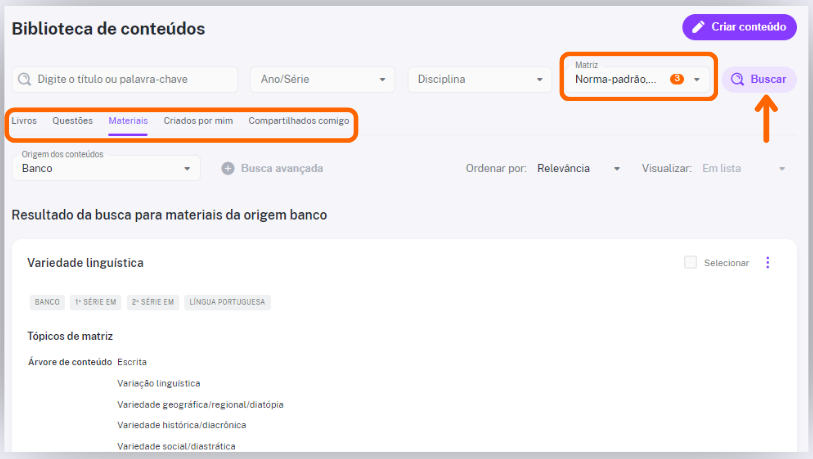Click the Resultado da busca heading
Image resolution: width=813 pixels, height=459 pixels.
pos(169,215)
